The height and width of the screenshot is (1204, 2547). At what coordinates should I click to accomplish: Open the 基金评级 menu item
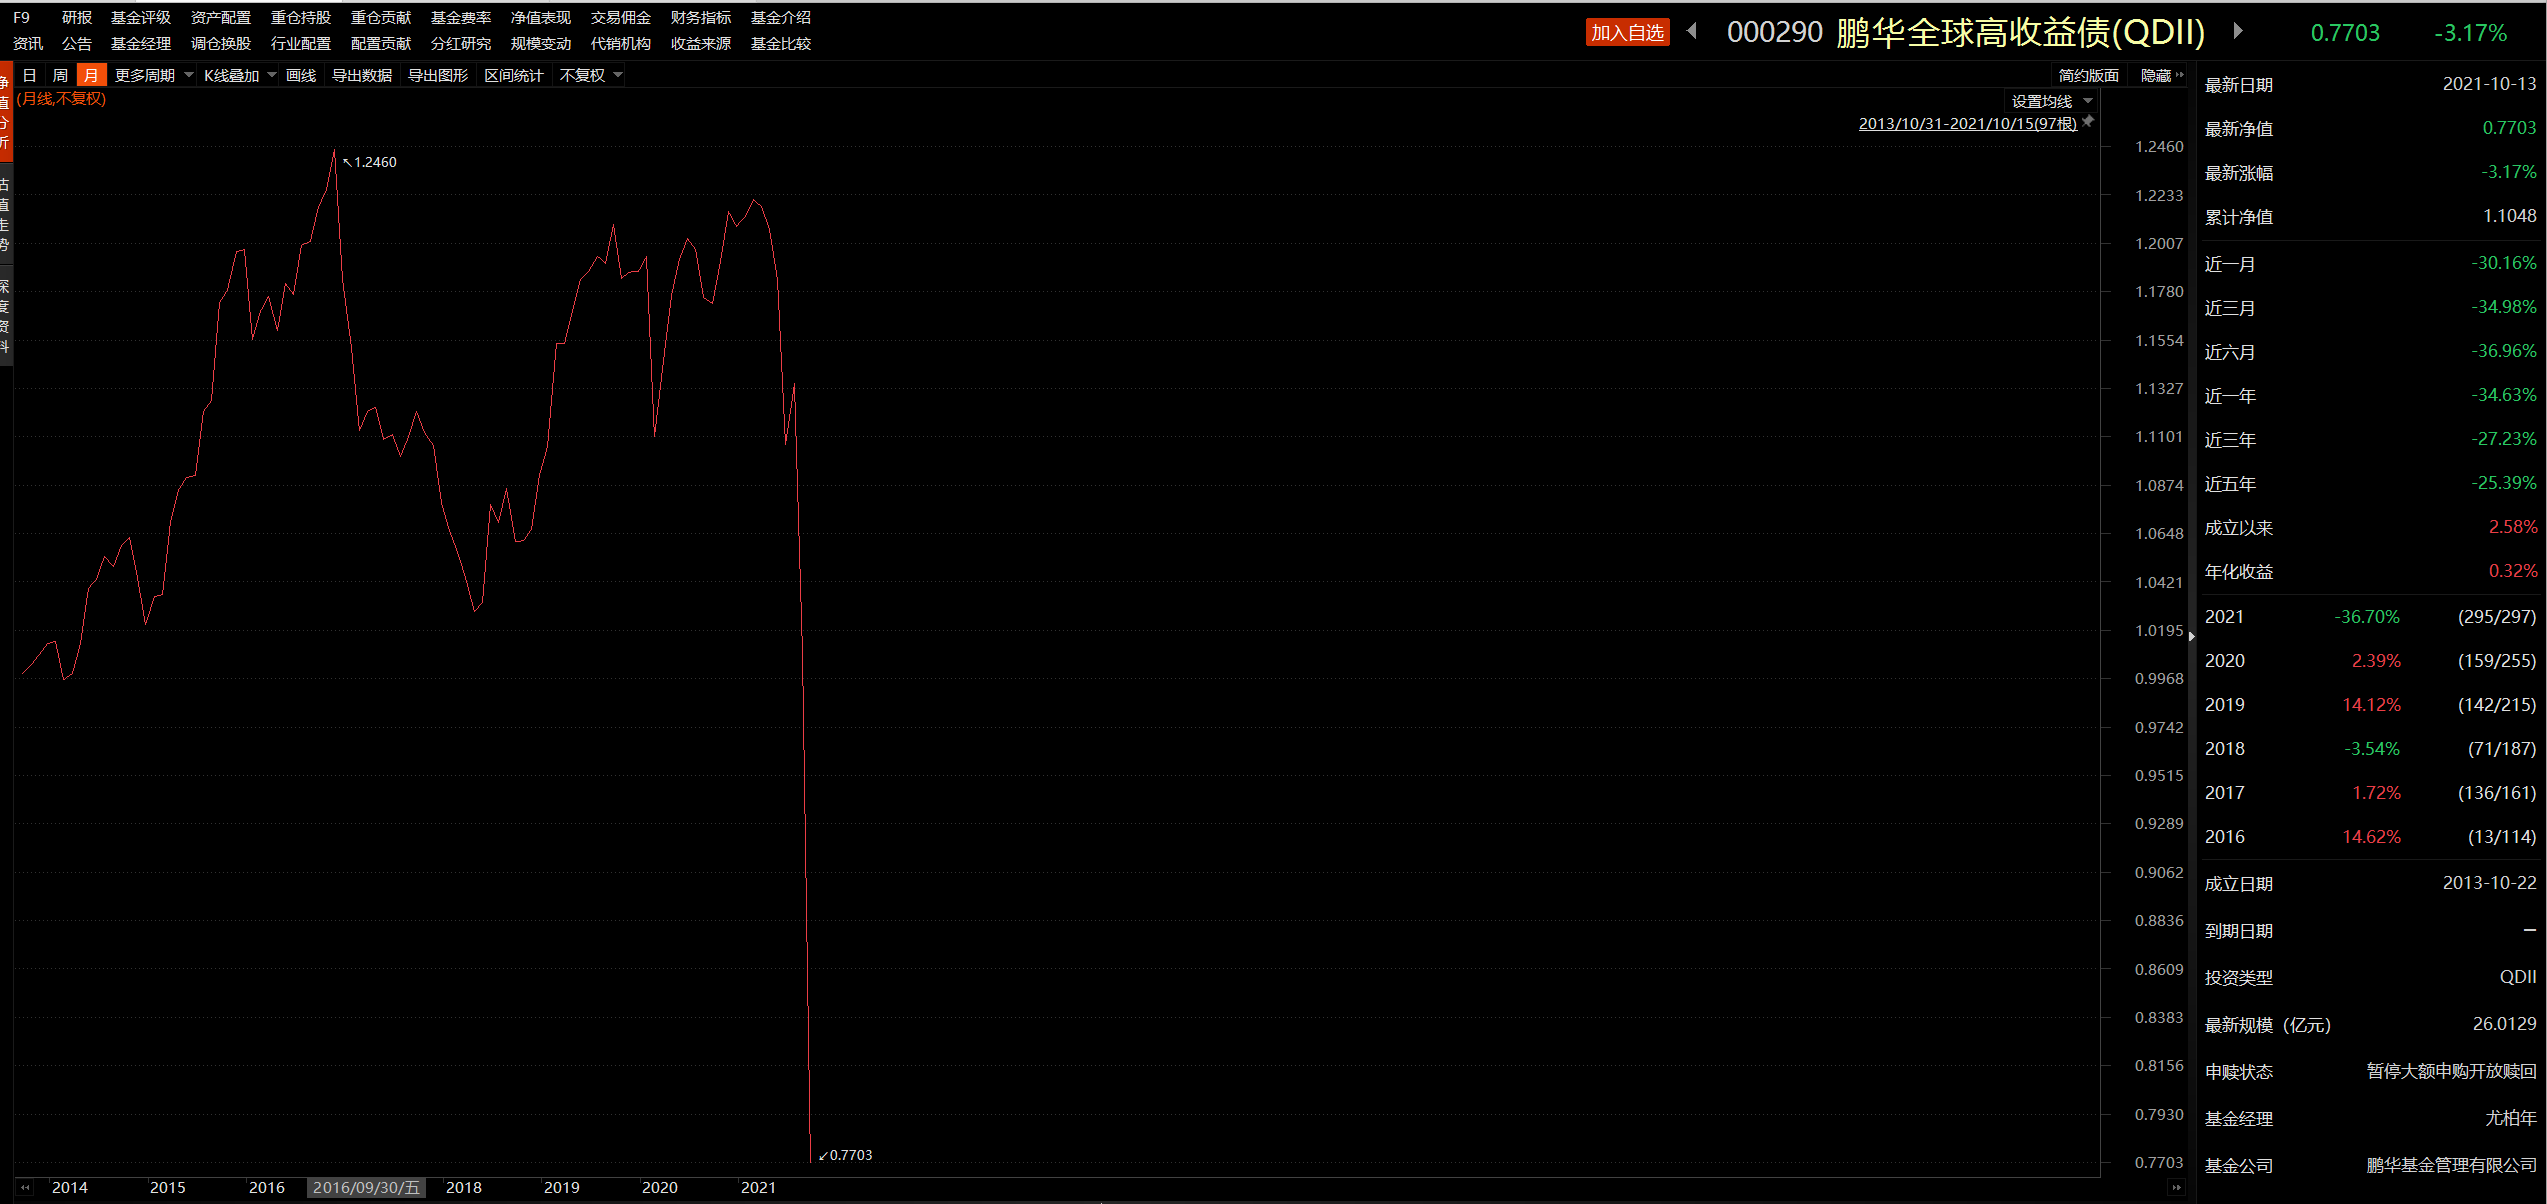(141, 18)
